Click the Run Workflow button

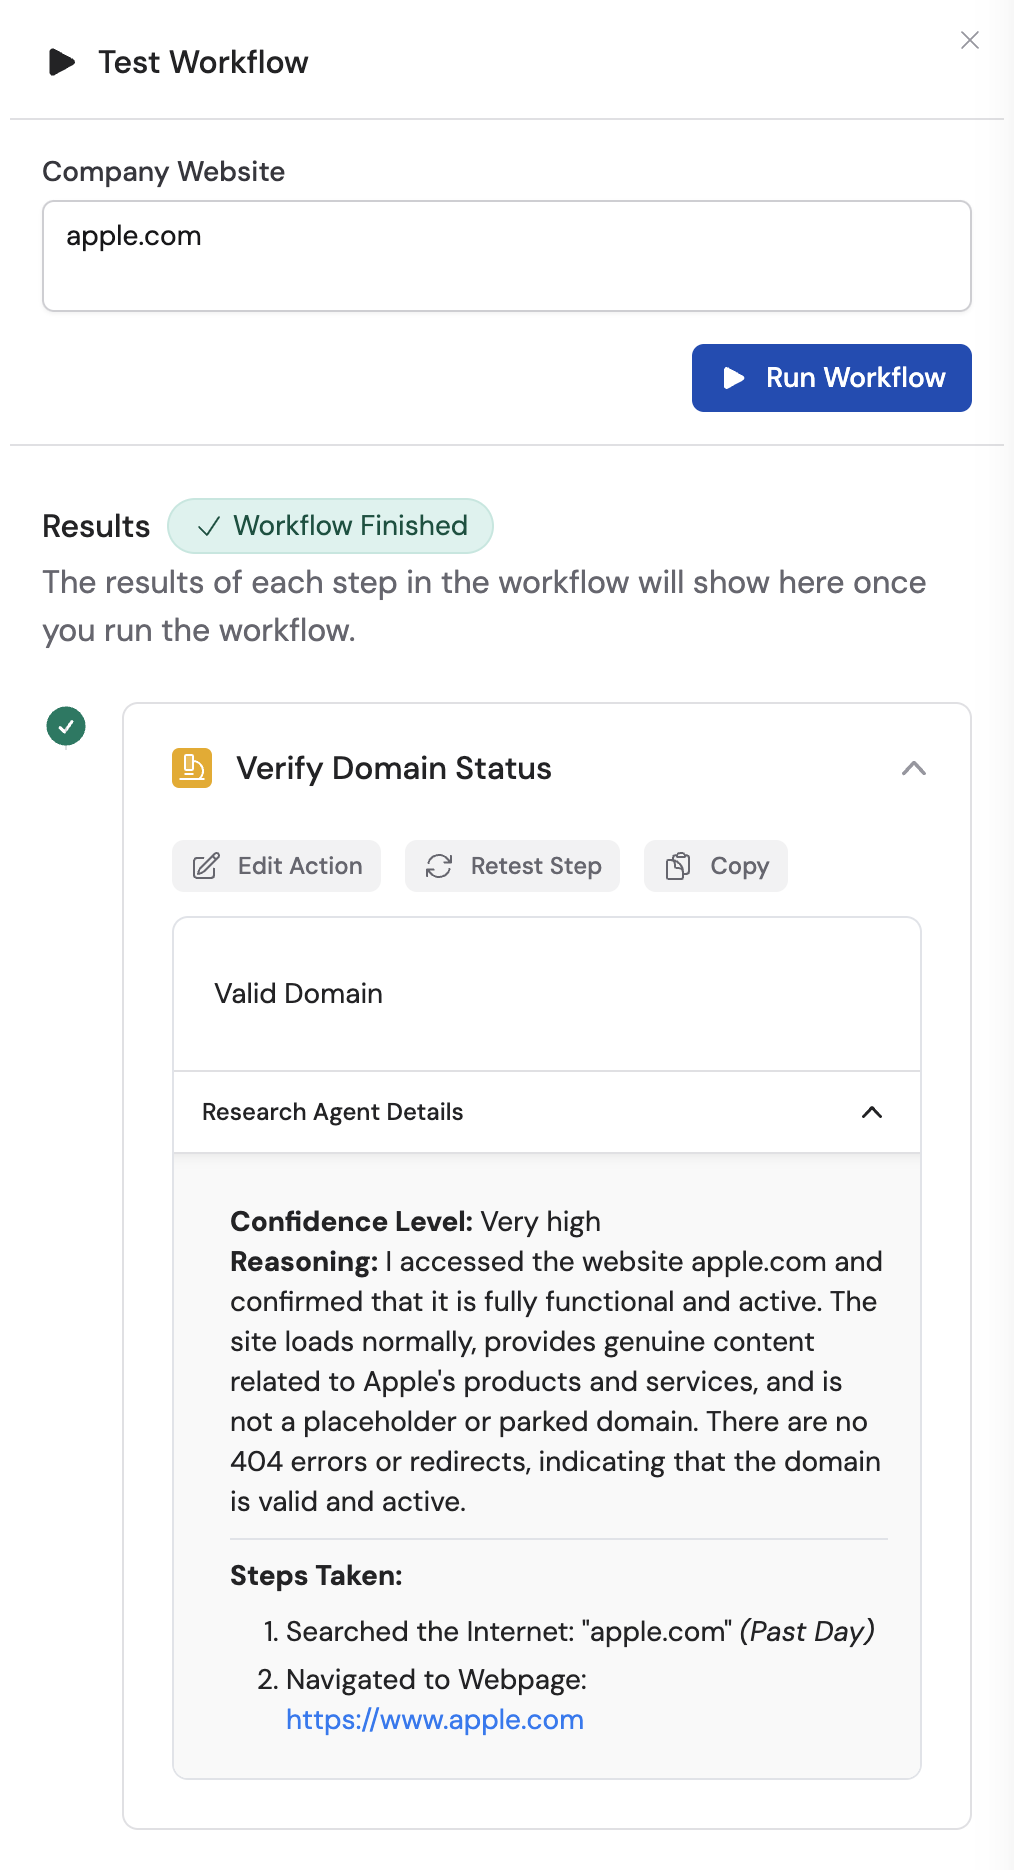(x=831, y=378)
